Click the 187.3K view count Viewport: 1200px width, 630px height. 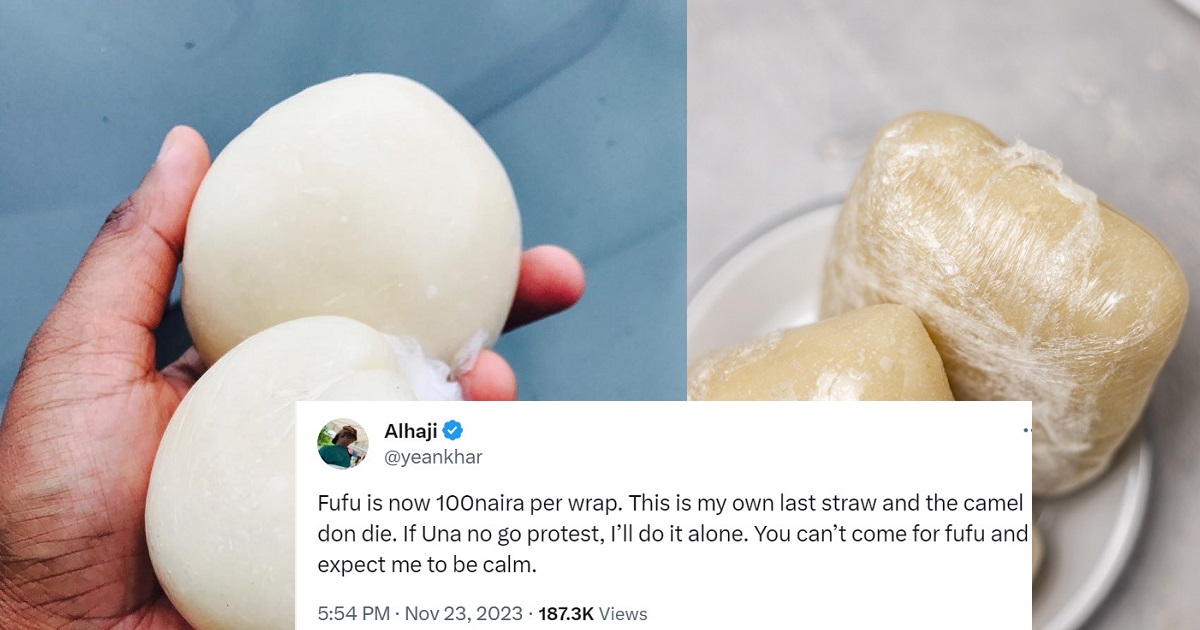(x=567, y=614)
